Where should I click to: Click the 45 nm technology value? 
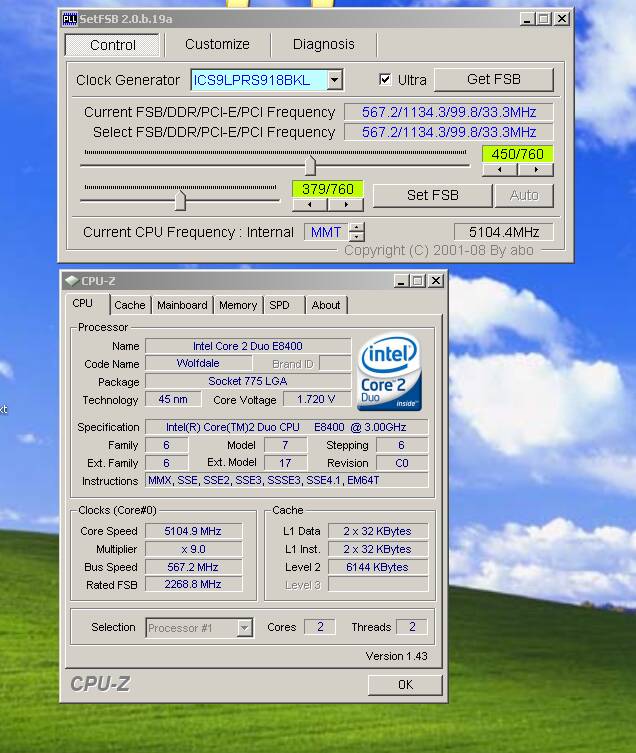pos(173,399)
